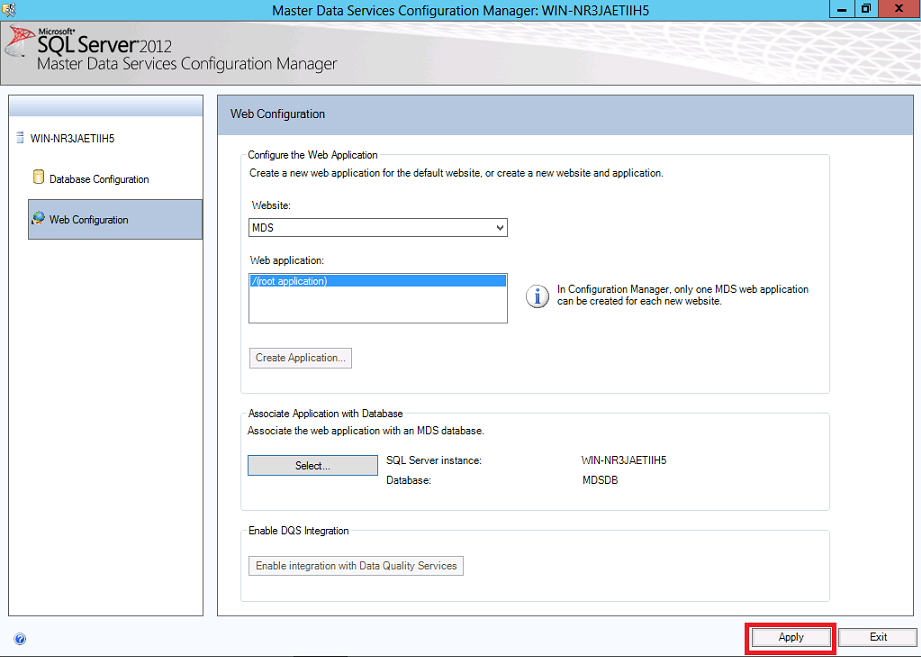Click Enable integration with Data Quality Services
This screenshot has width=921, height=657.
[x=356, y=566]
